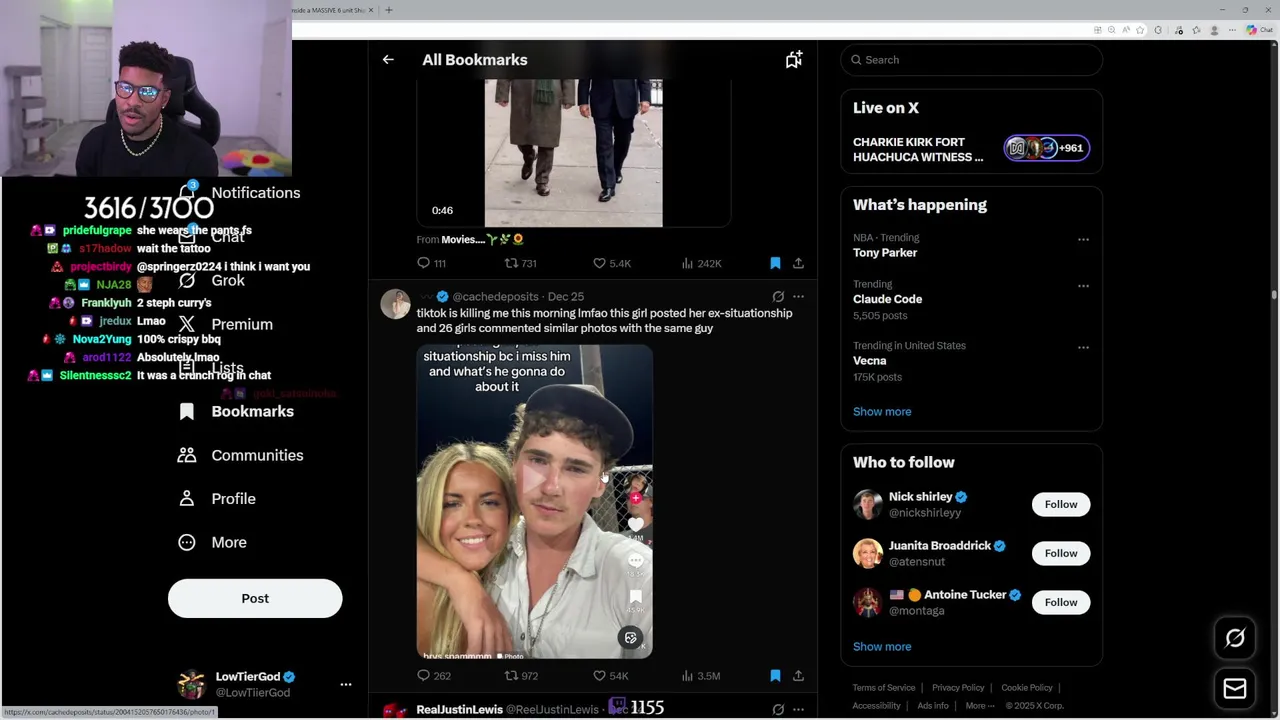Repost the movie video post (731)

(x=520, y=263)
